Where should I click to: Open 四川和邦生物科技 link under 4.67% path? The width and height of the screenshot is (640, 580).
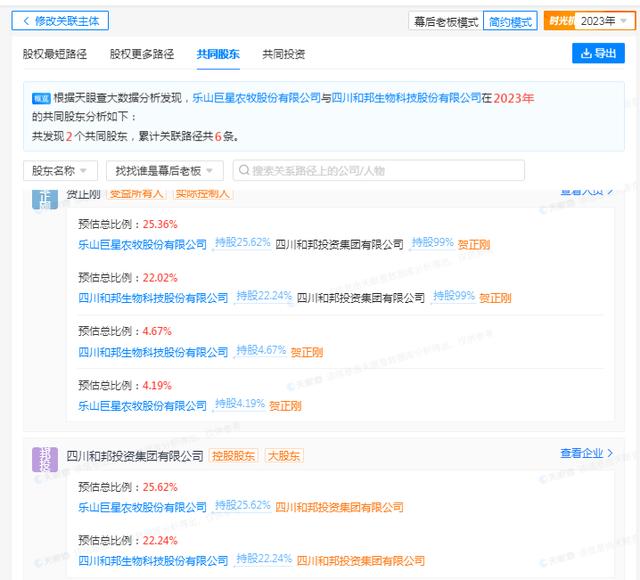point(153,352)
